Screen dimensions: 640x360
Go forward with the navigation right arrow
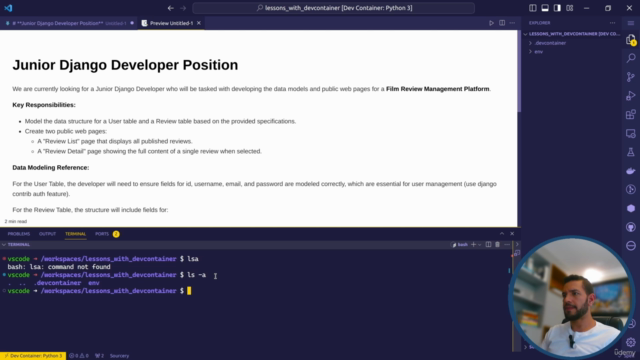point(183,8)
